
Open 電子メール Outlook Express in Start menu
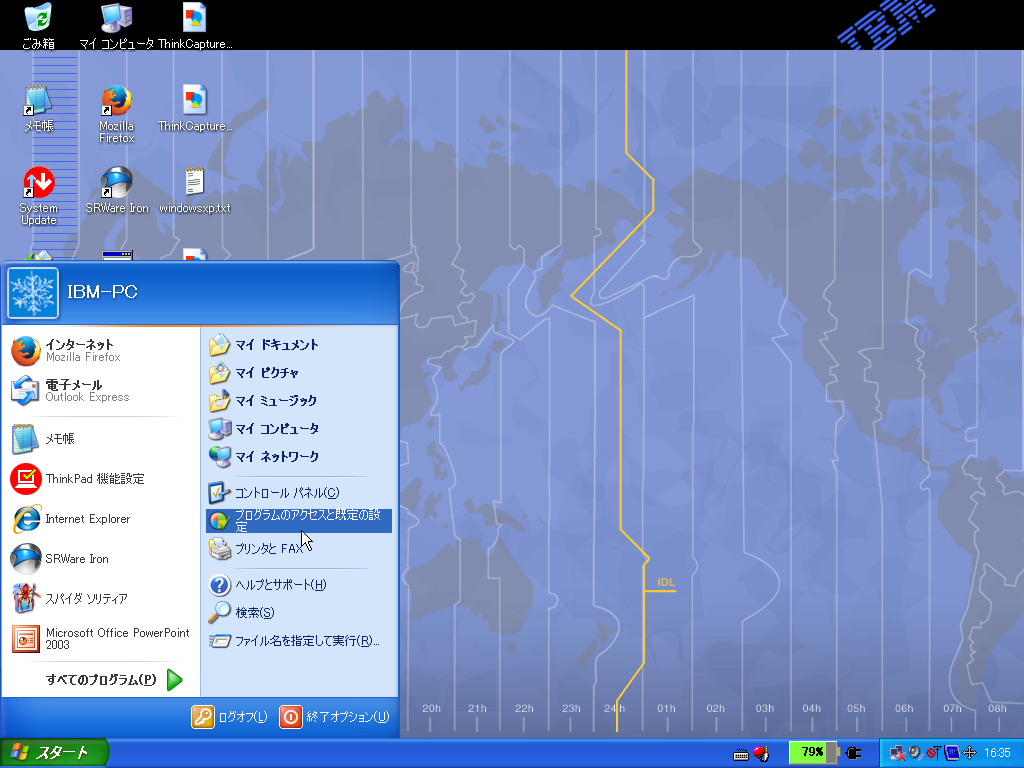(101, 391)
